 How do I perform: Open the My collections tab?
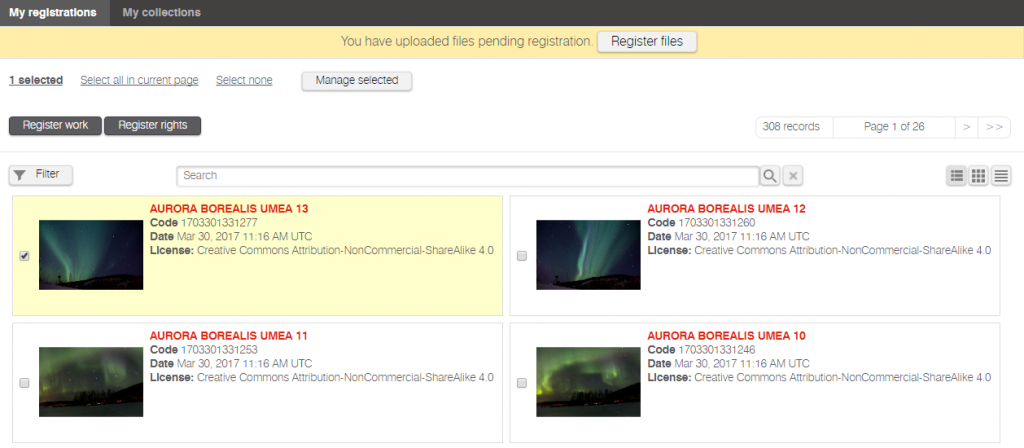(161, 13)
